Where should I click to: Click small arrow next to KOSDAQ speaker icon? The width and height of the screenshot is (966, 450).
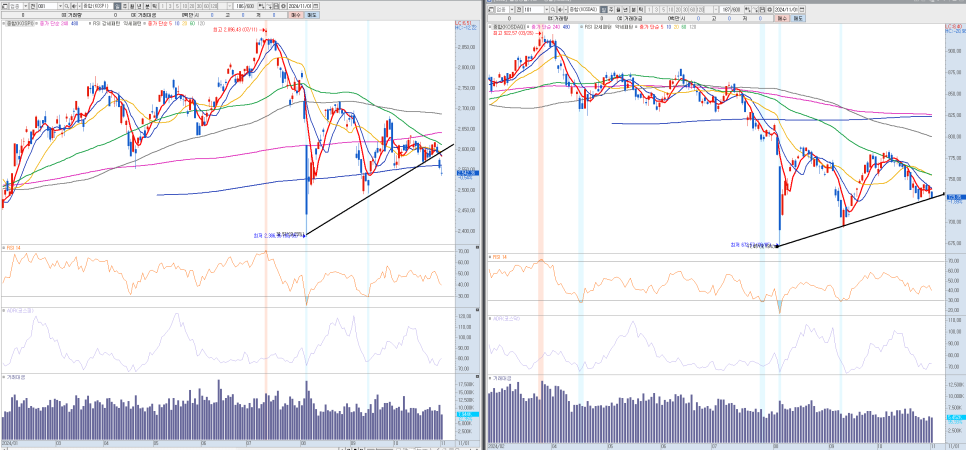point(566,9)
